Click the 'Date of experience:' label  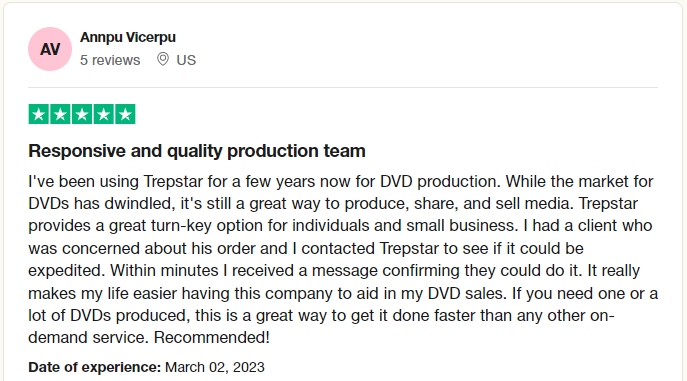pos(95,367)
